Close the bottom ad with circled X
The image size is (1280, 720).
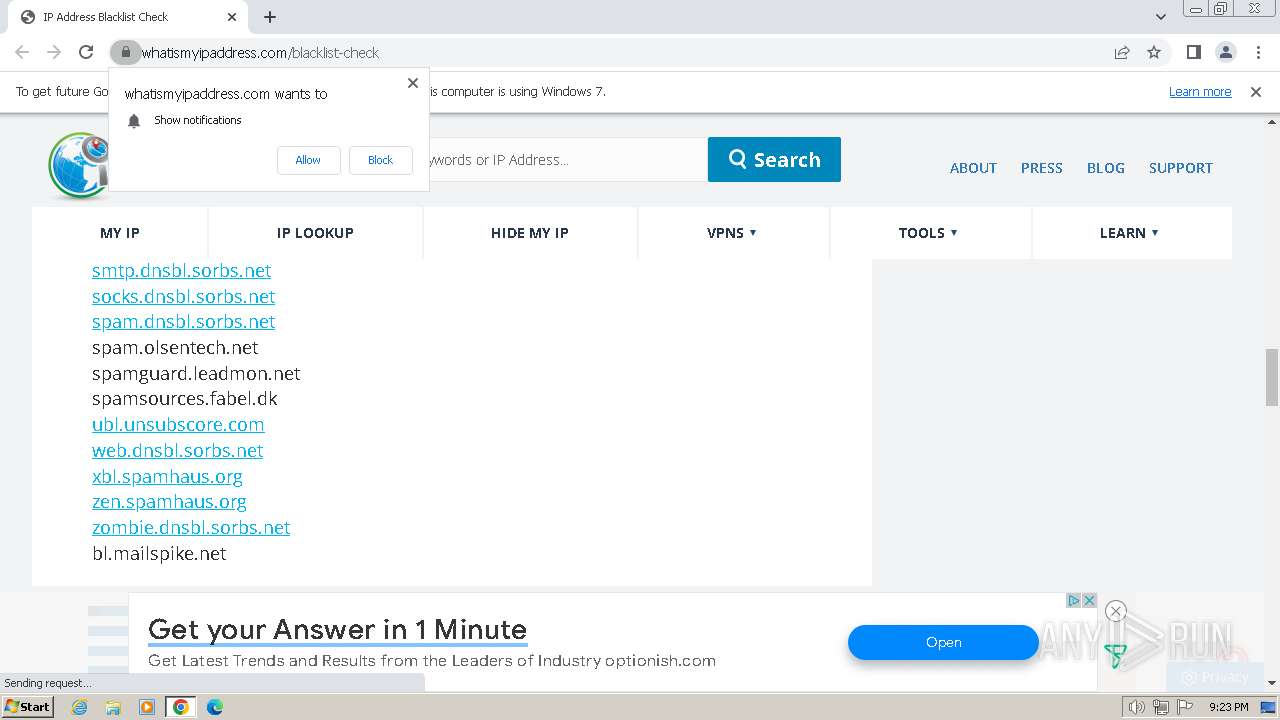coord(1116,611)
